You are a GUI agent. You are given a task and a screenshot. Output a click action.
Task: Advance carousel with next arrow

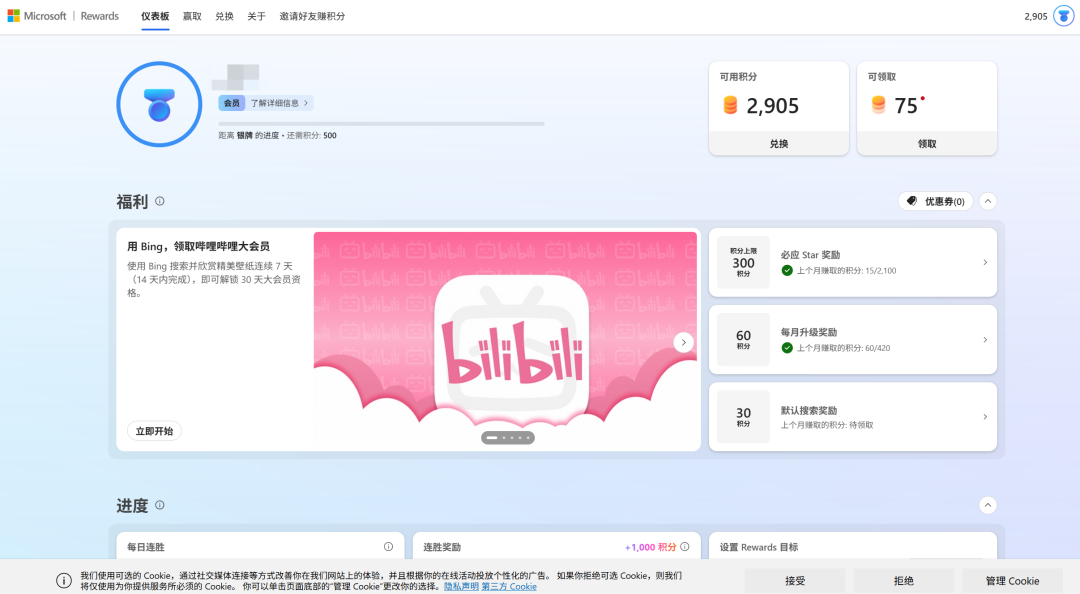coord(684,342)
